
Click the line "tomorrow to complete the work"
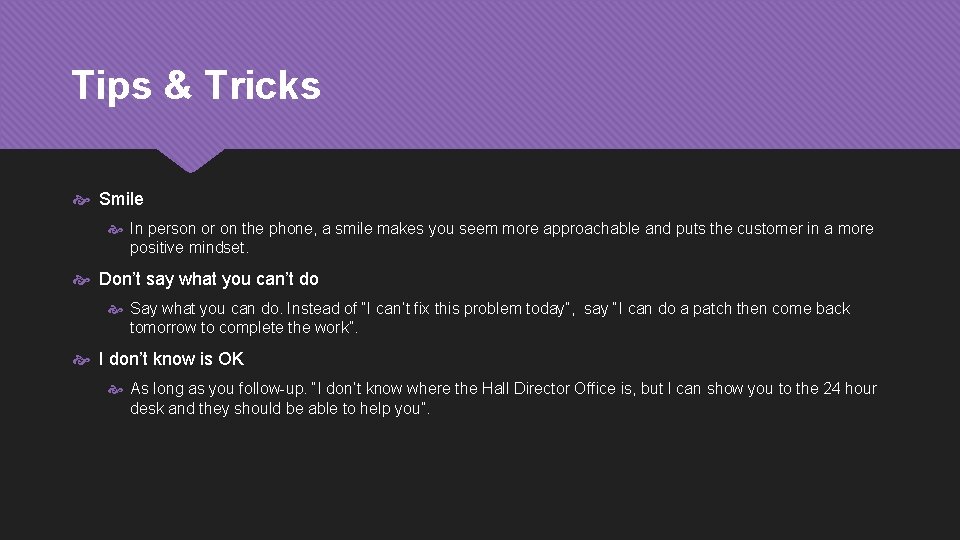pos(243,328)
